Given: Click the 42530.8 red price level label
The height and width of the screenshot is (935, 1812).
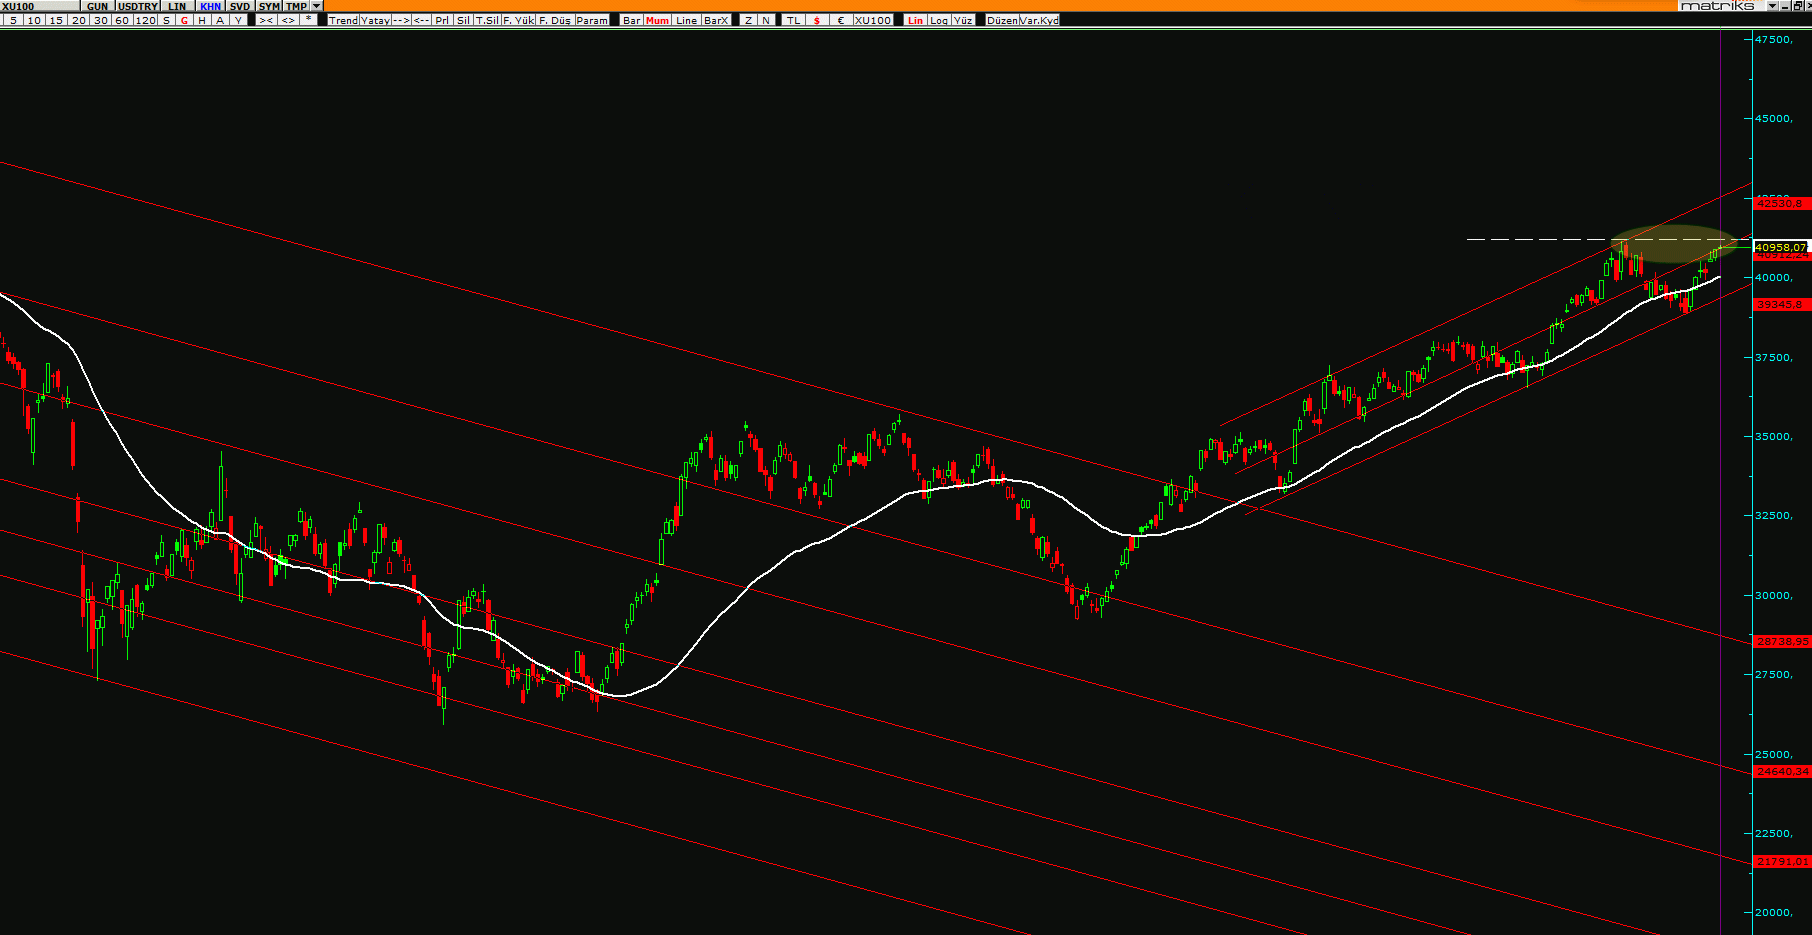Looking at the screenshot, I should click(1782, 203).
